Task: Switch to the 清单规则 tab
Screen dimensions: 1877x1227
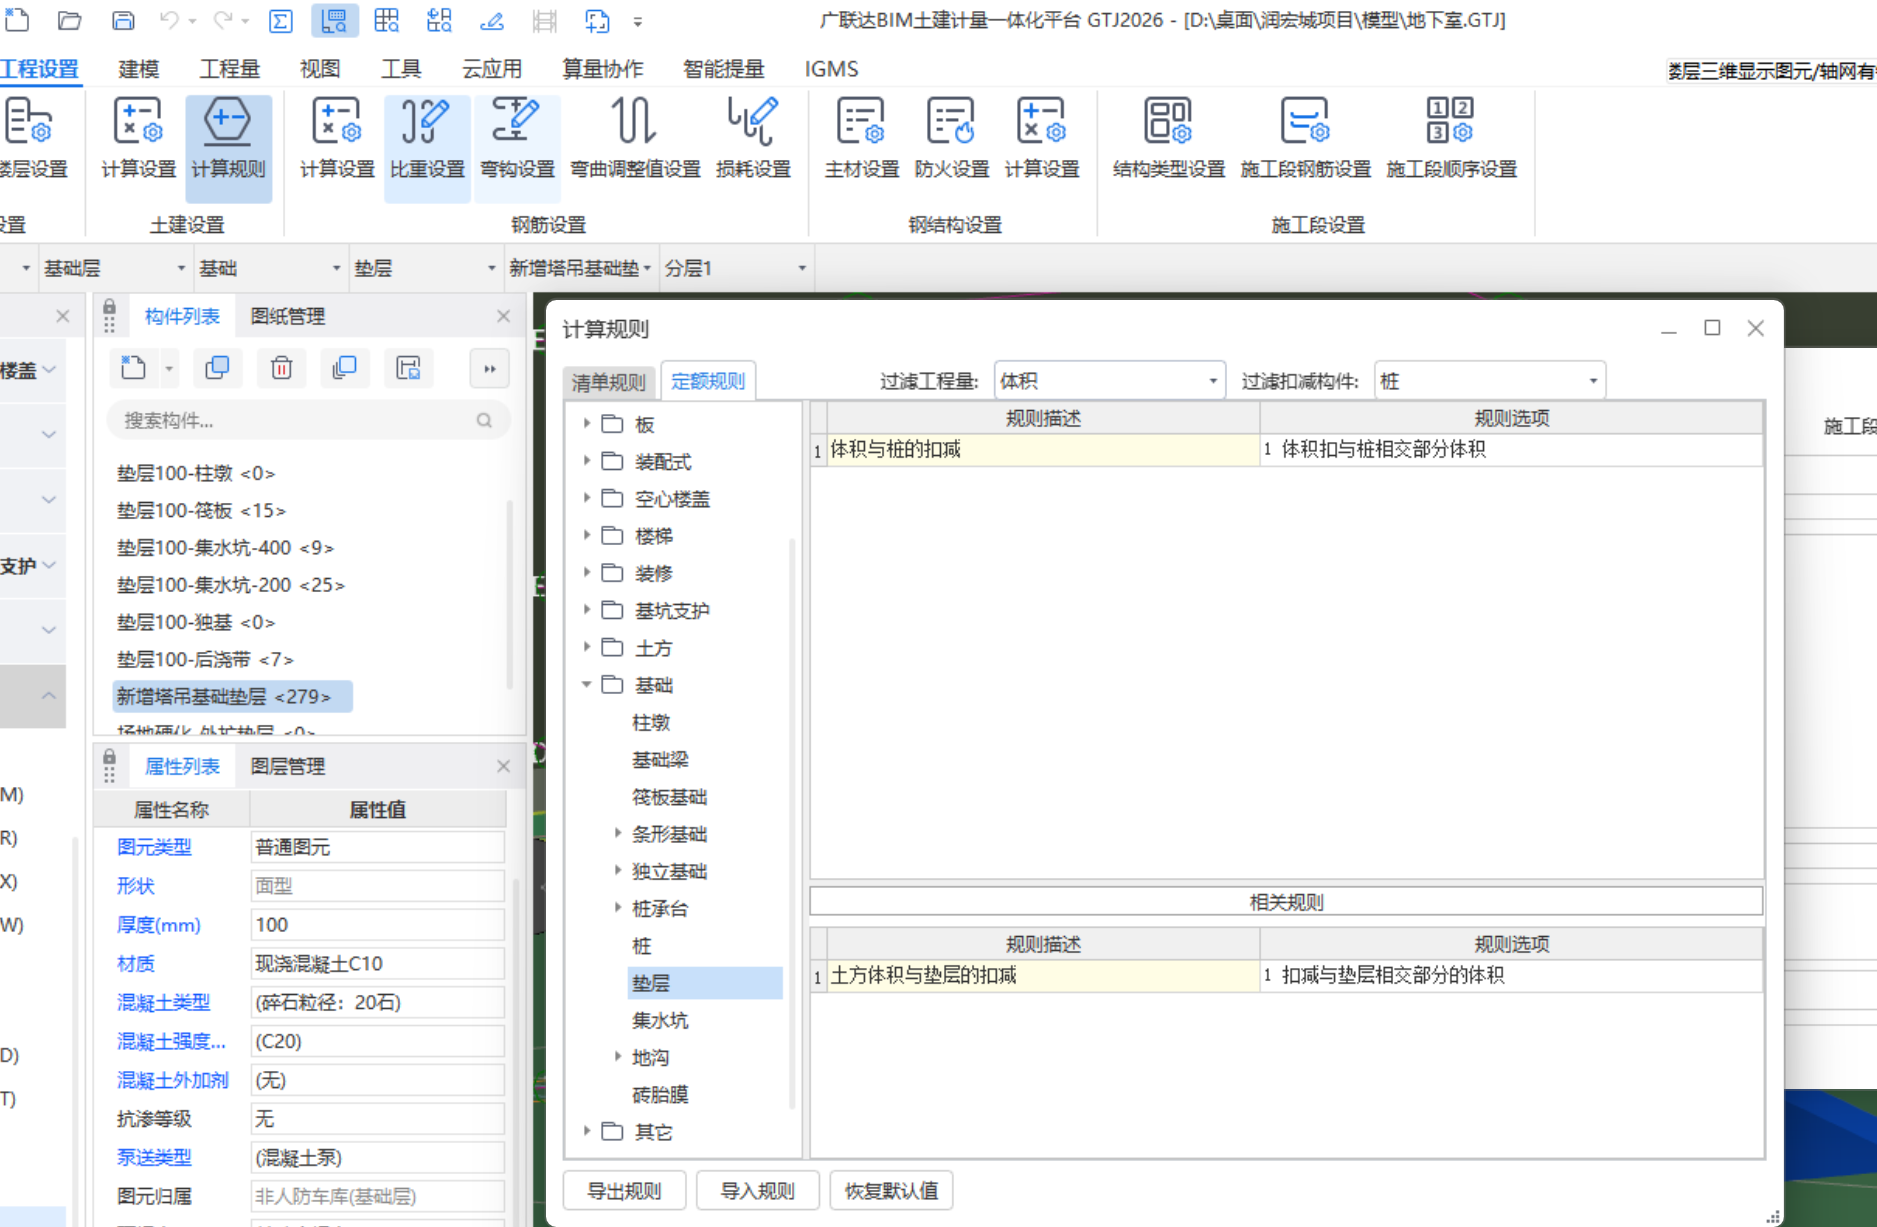Action: point(608,382)
